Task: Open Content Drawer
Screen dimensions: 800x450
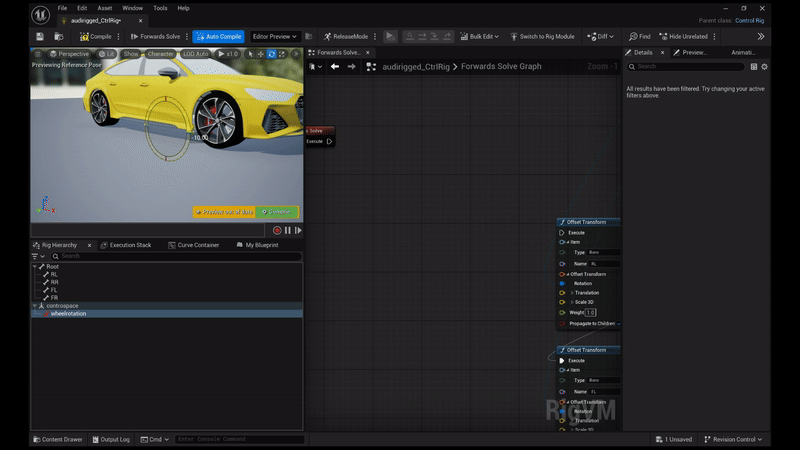Action: click(58, 439)
